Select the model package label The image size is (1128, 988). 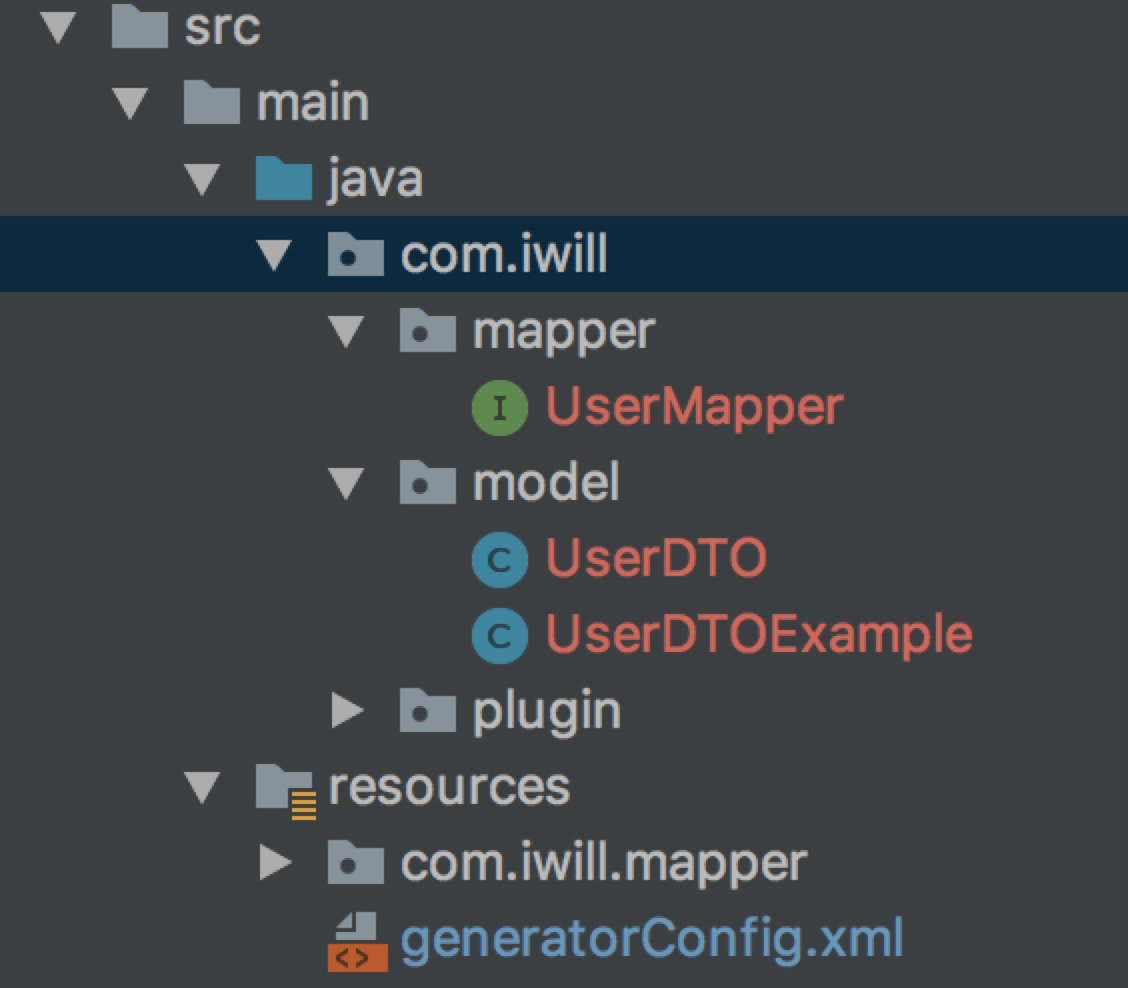pos(546,483)
